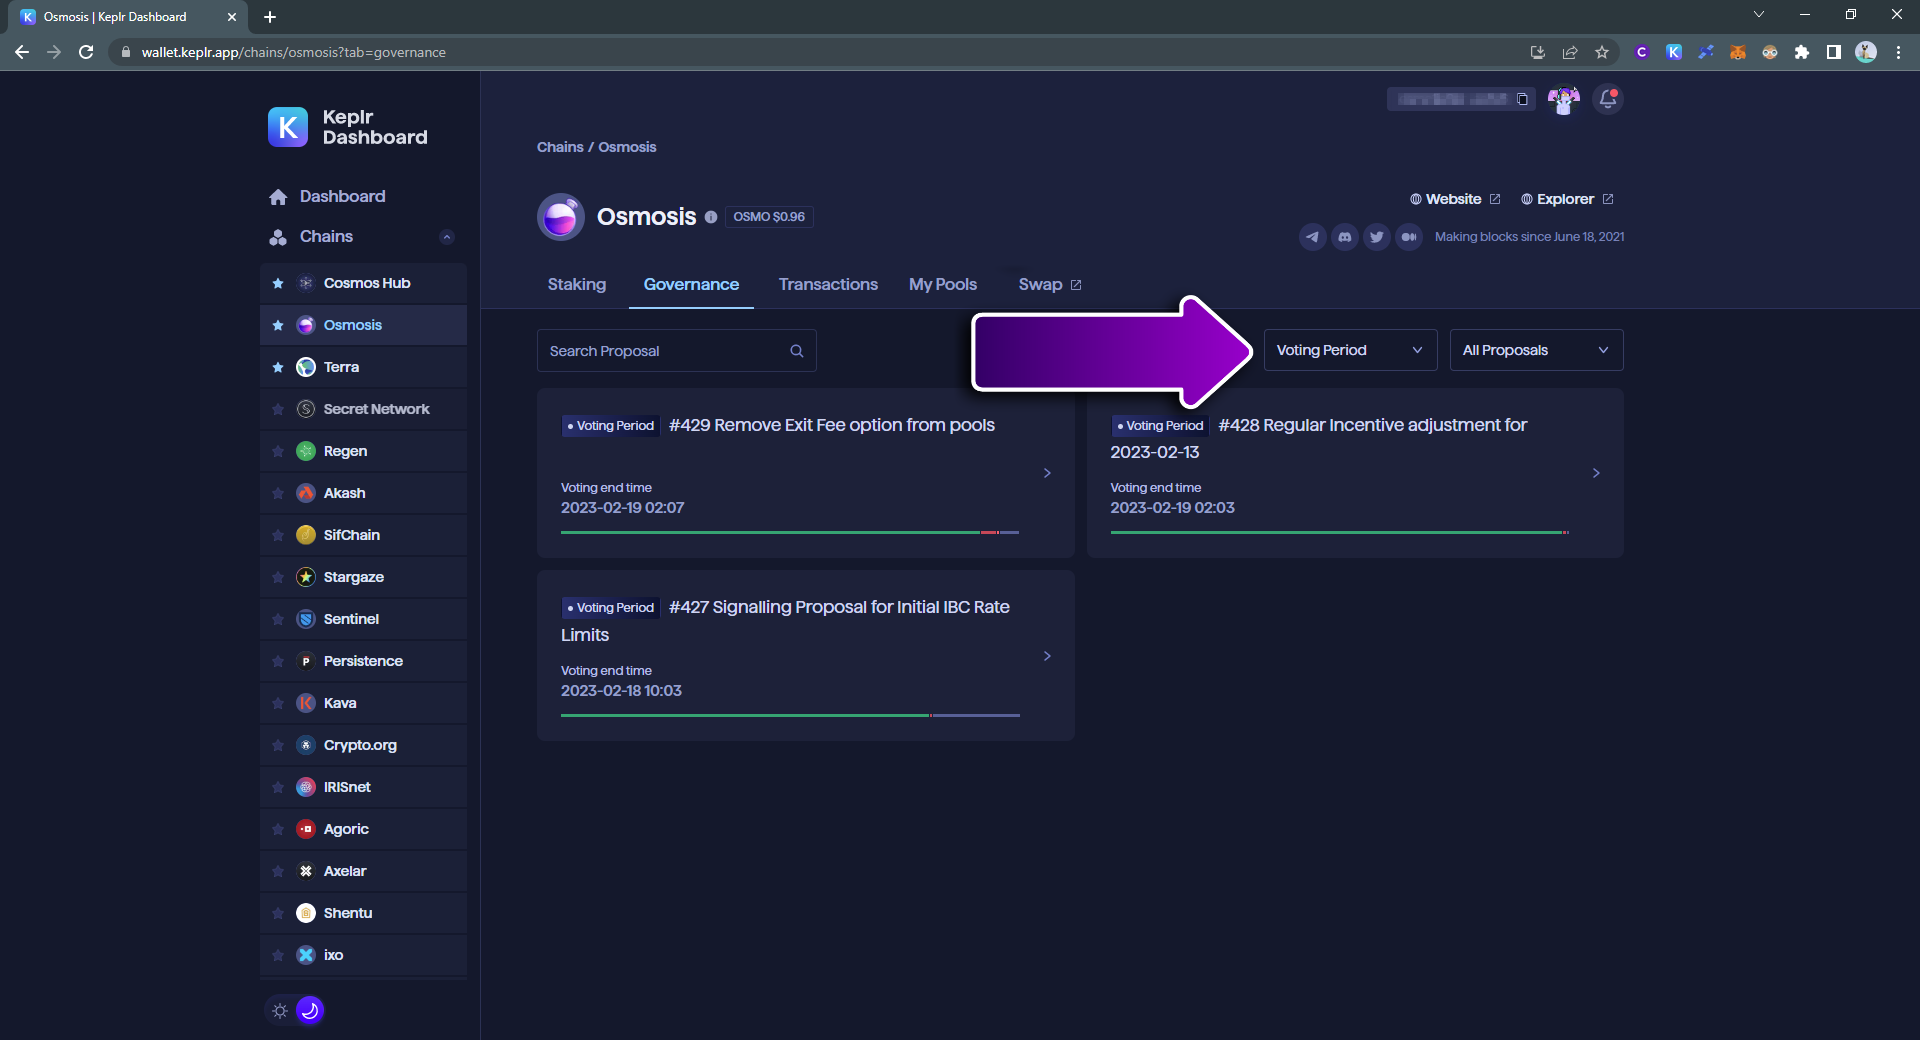
Task: Click the Shentu chain icon
Action: [306, 913]
